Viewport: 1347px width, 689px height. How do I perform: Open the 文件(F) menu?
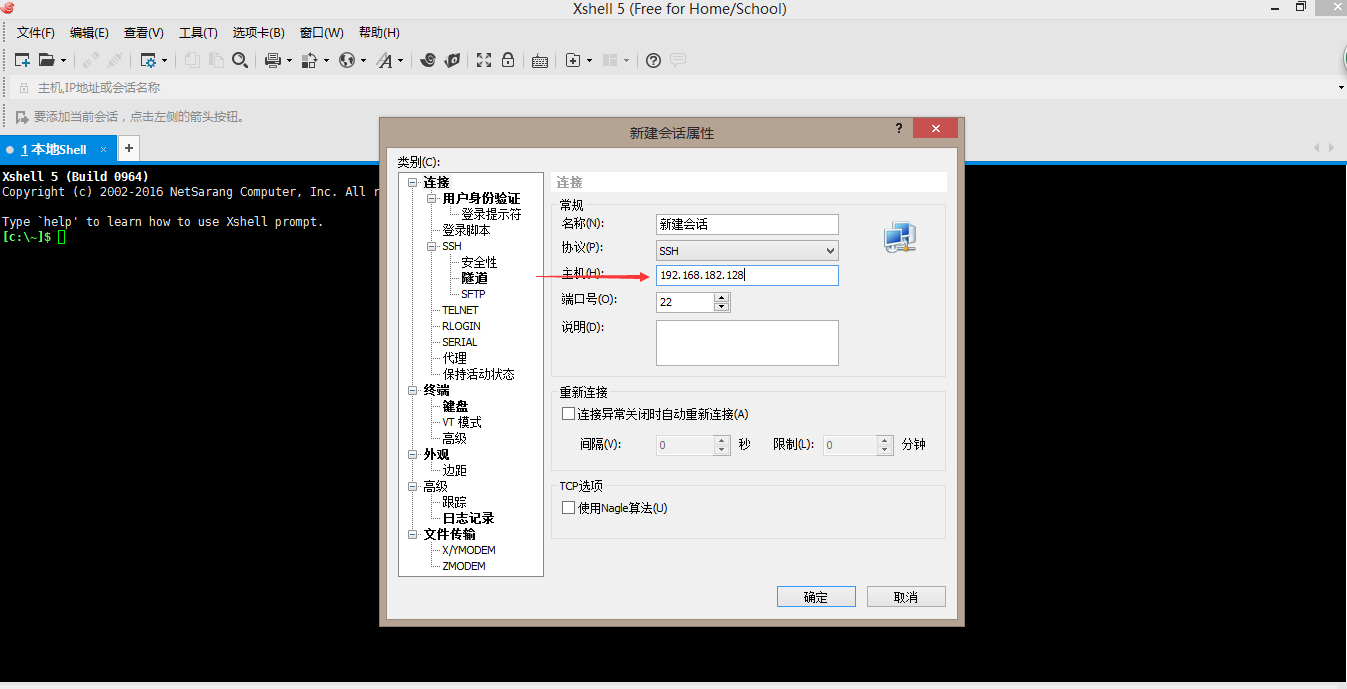pos(36,33)
